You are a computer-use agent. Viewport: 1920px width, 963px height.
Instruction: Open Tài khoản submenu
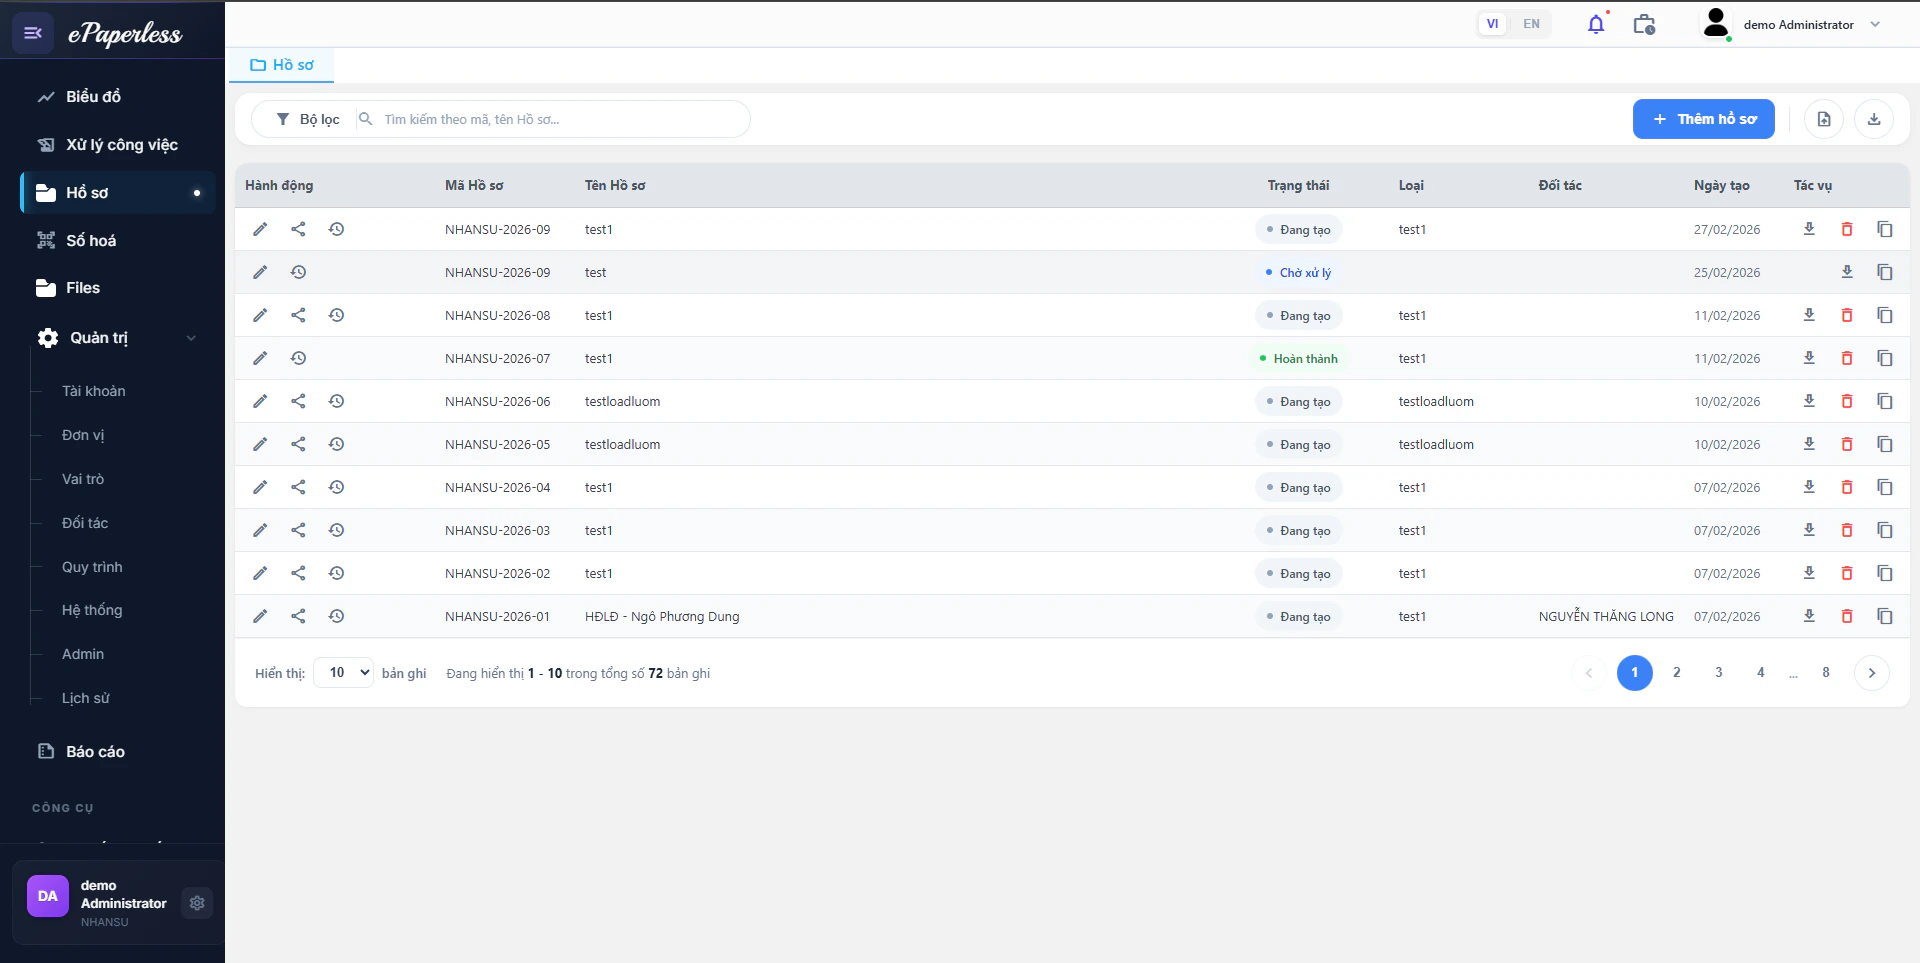coord(94,391)
